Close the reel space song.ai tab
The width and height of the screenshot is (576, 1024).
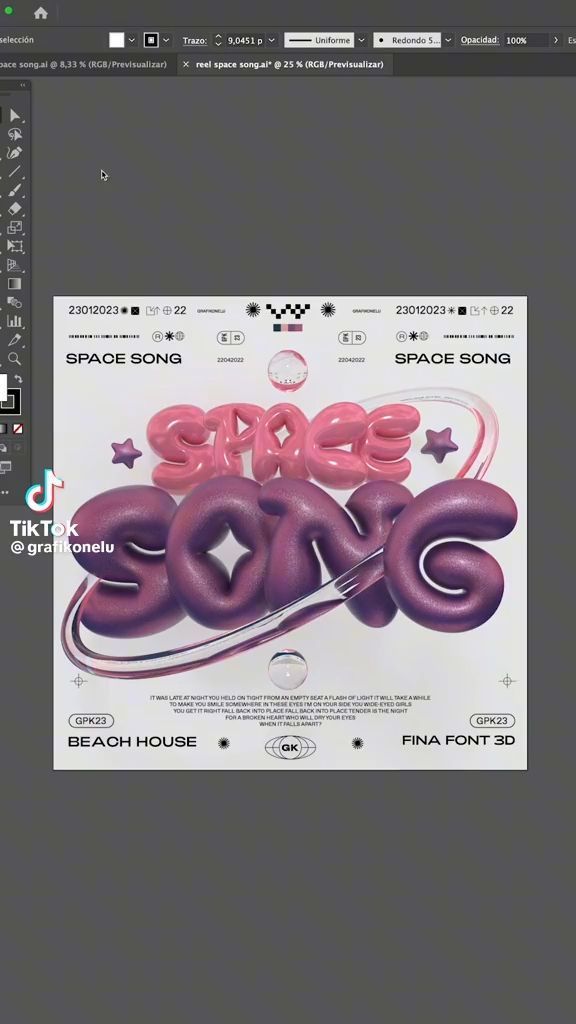[x=186, y=65]
